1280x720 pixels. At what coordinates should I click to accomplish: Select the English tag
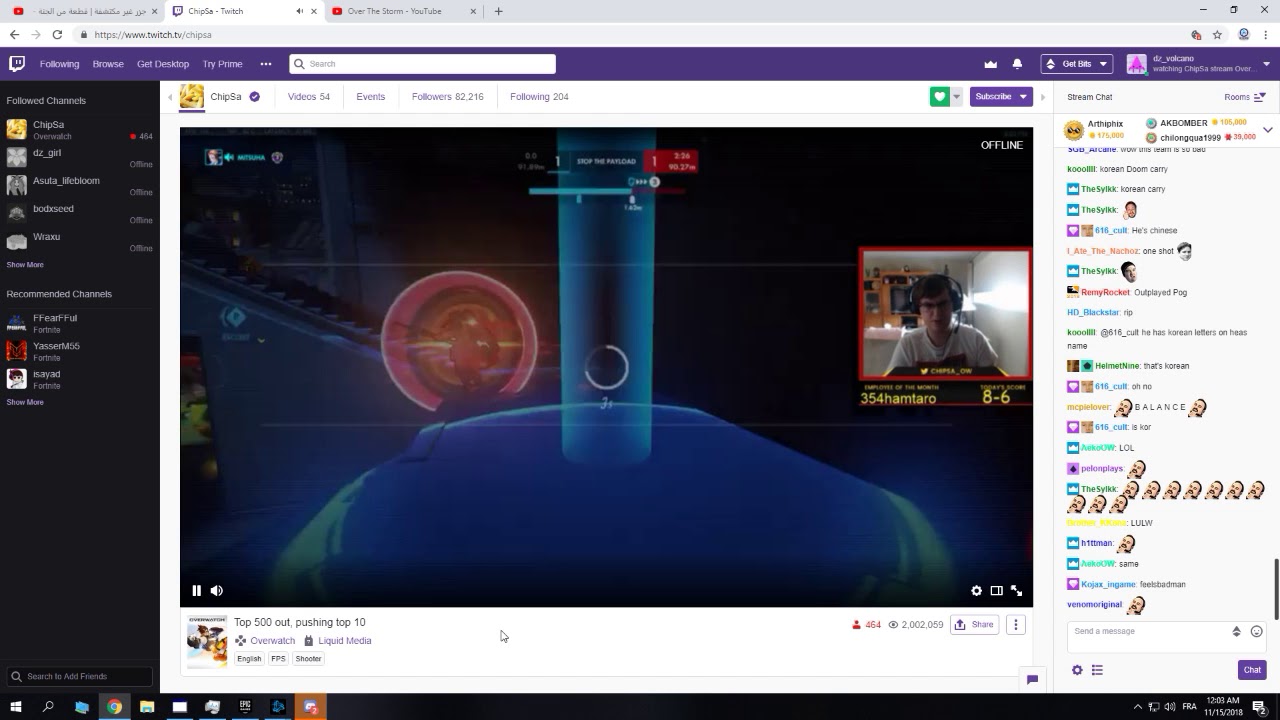(249, 659)
